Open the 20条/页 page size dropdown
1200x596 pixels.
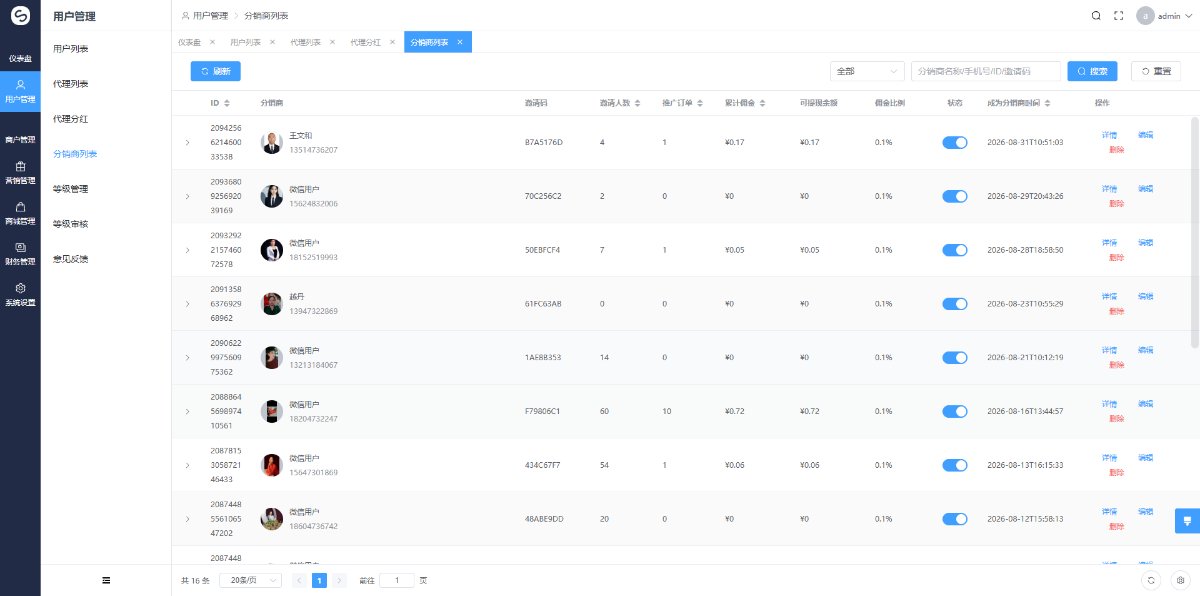click(250, 580)
